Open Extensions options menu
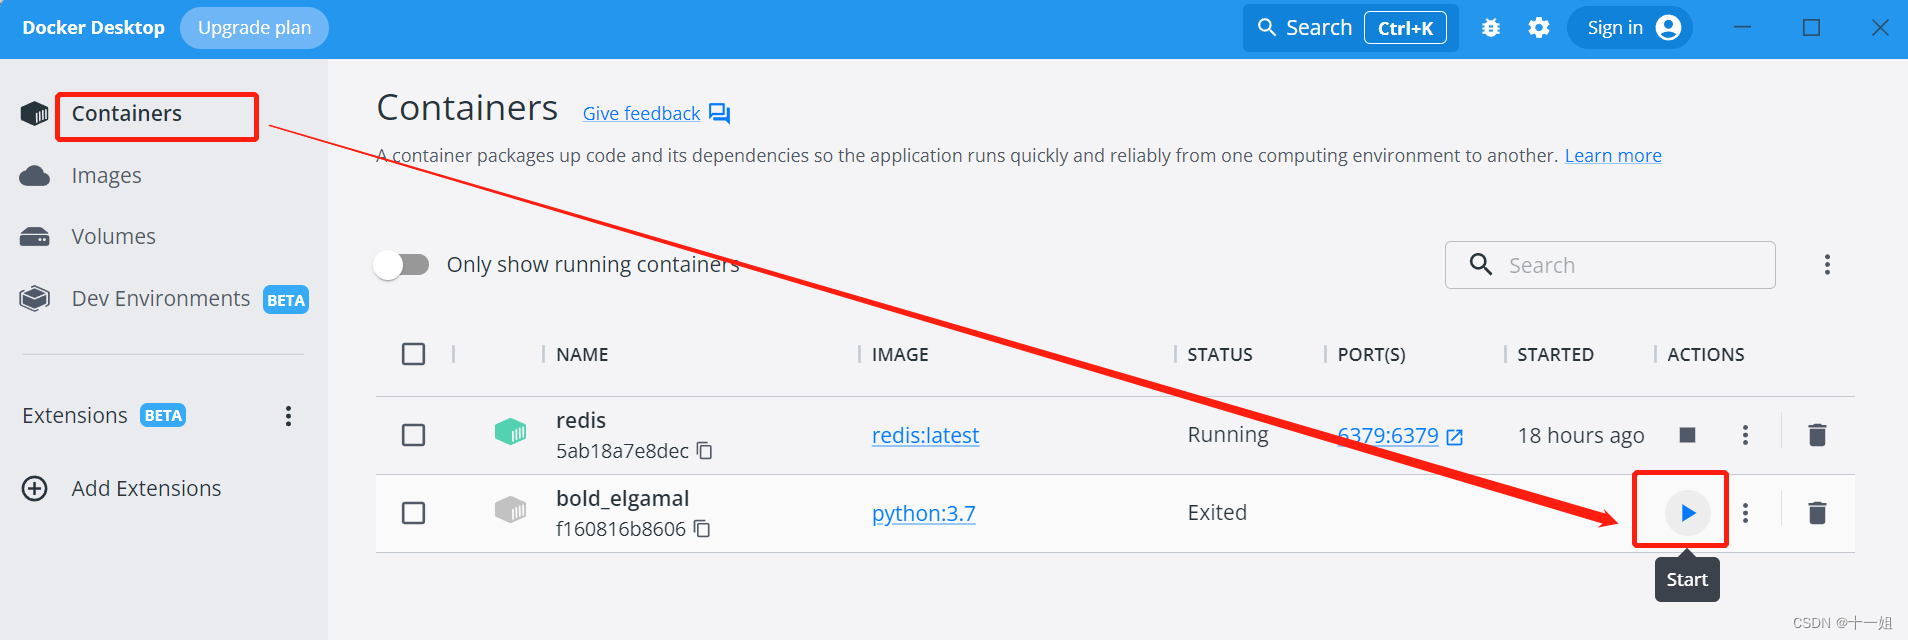1908x640 pixels. (288, 416)
